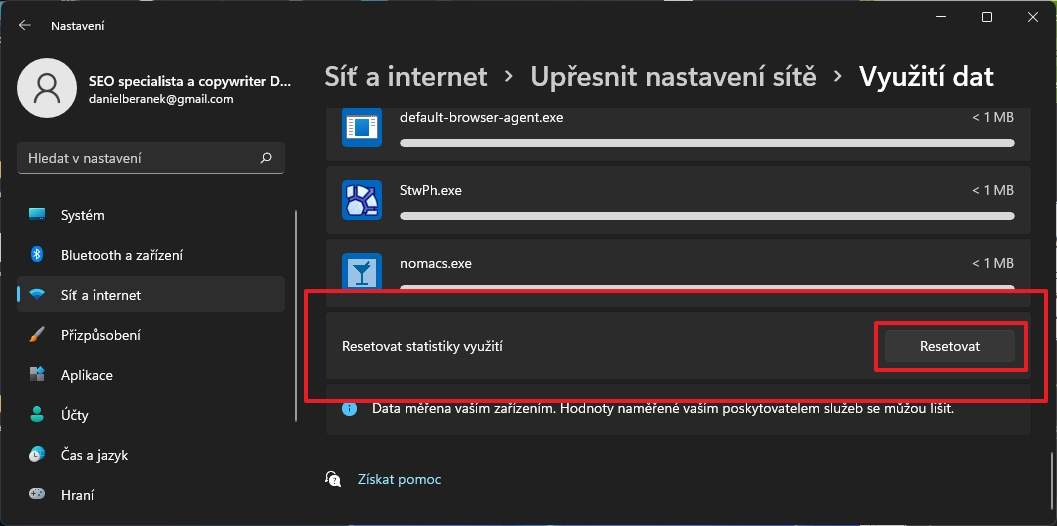Open the Systém settings category
Image resolution: width=1057 pixels, height=526 pixels.
coord(82,215)
